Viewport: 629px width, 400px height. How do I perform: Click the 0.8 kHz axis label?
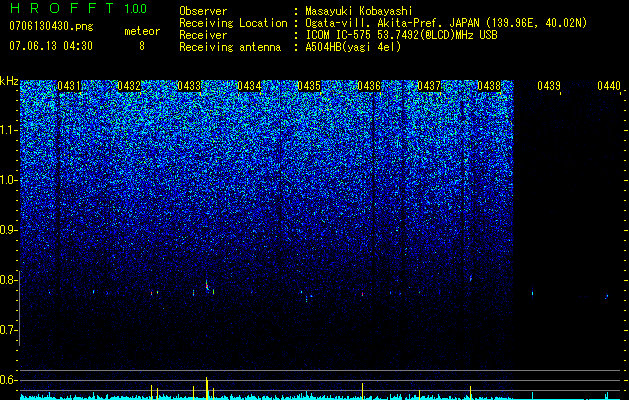pyautogui.click(x=9, y=280)
